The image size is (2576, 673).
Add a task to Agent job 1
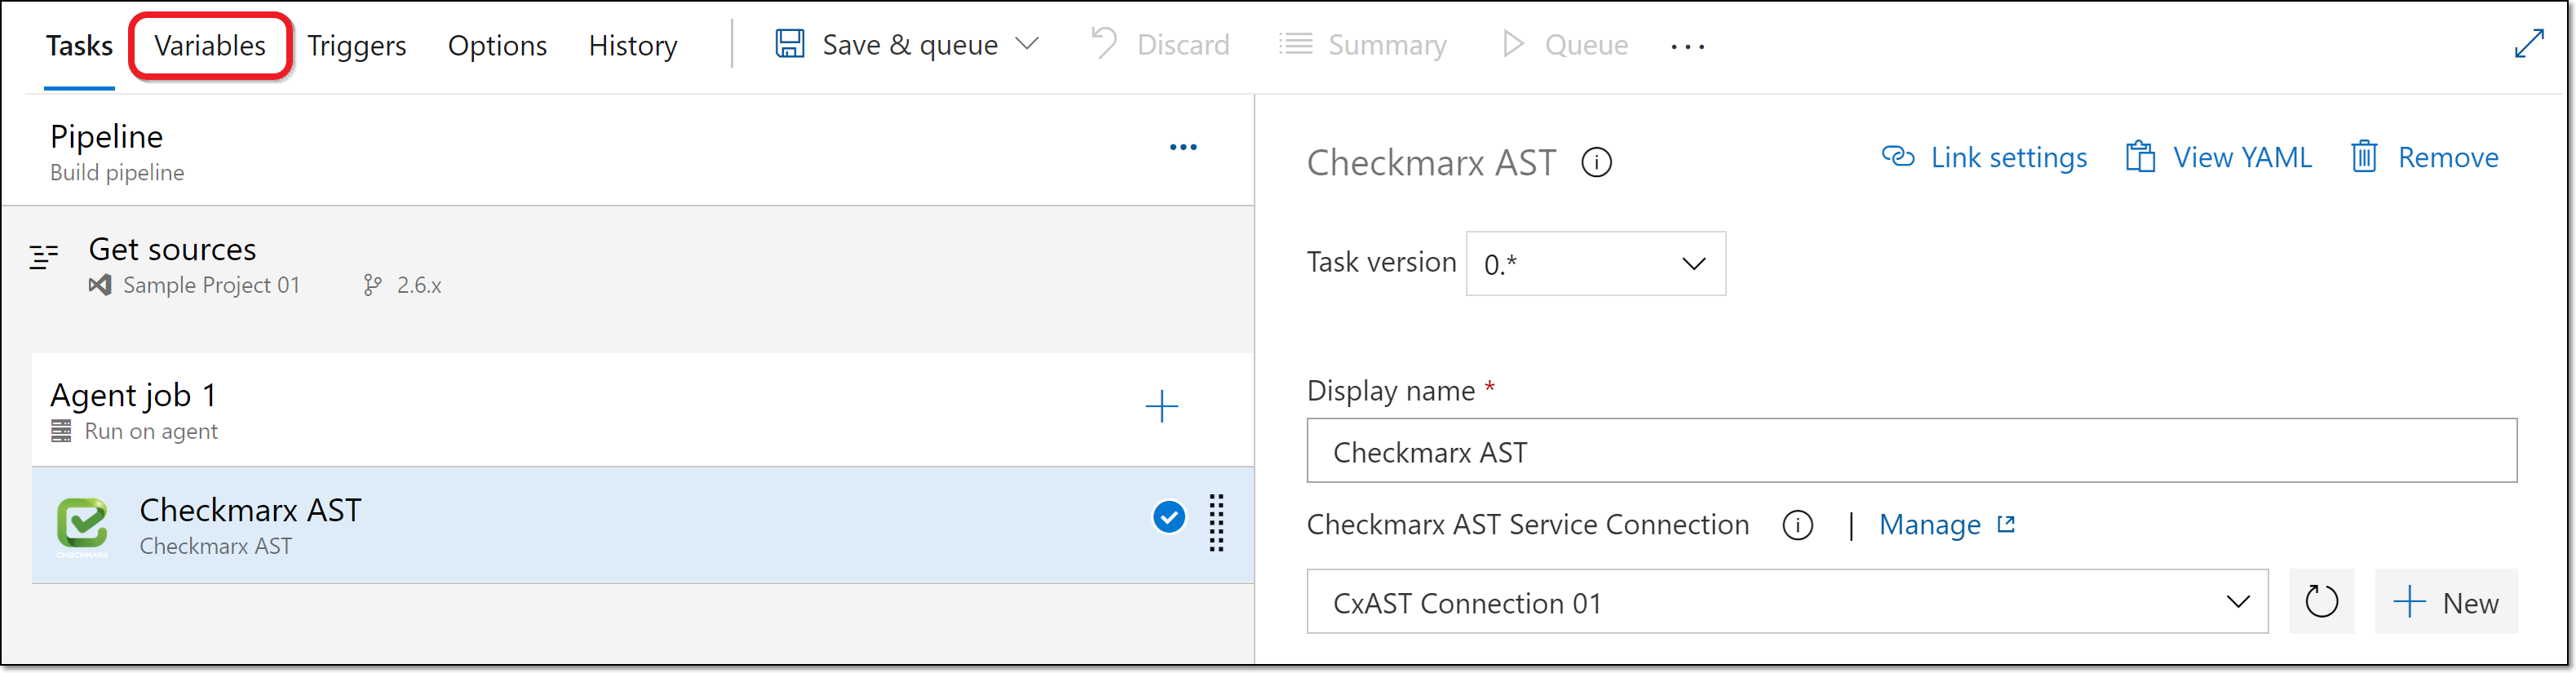(1161, 407)
